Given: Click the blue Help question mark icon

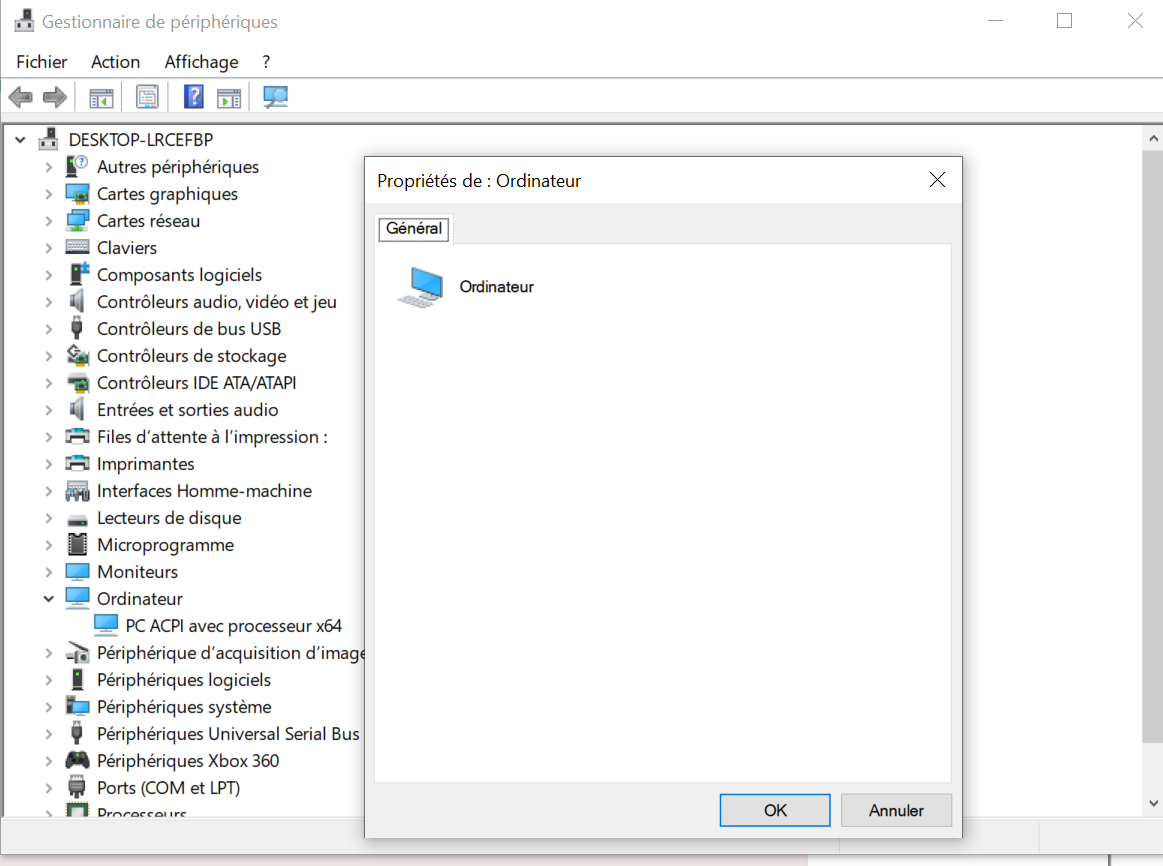Looking at the screenshot, I should [194, 97].
